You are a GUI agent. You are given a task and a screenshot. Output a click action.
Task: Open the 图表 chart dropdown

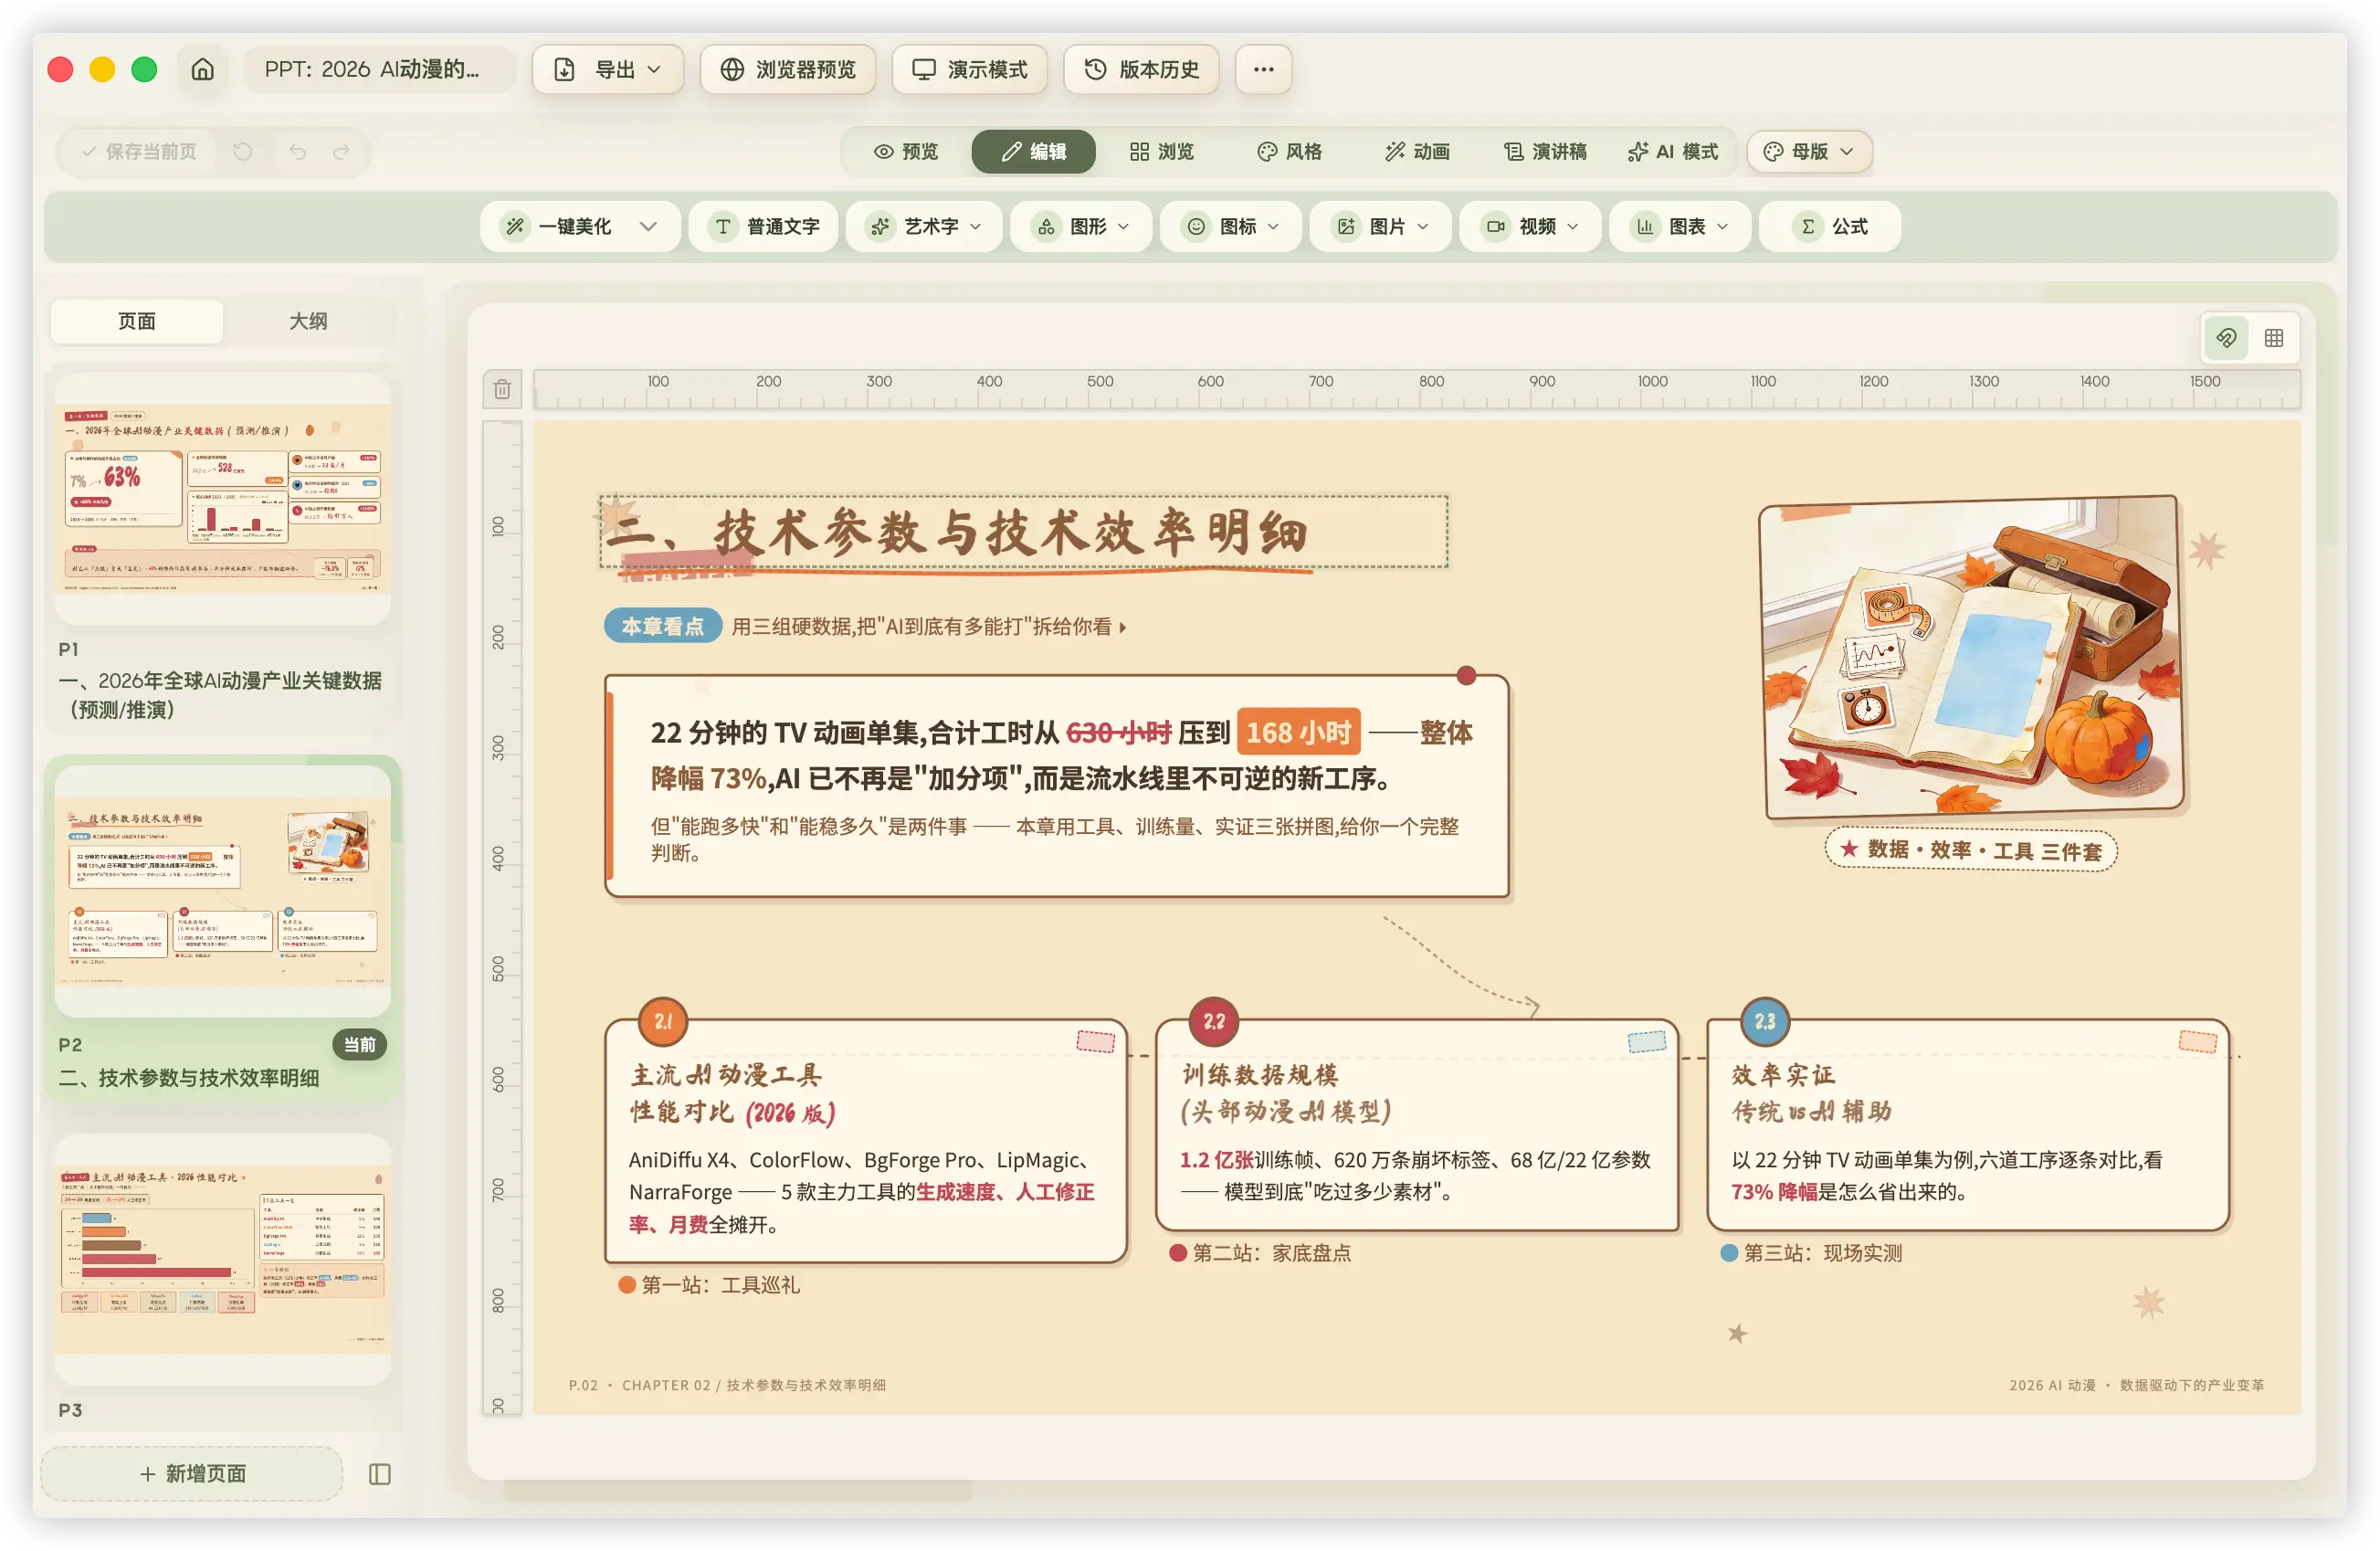coord(1681,227)
